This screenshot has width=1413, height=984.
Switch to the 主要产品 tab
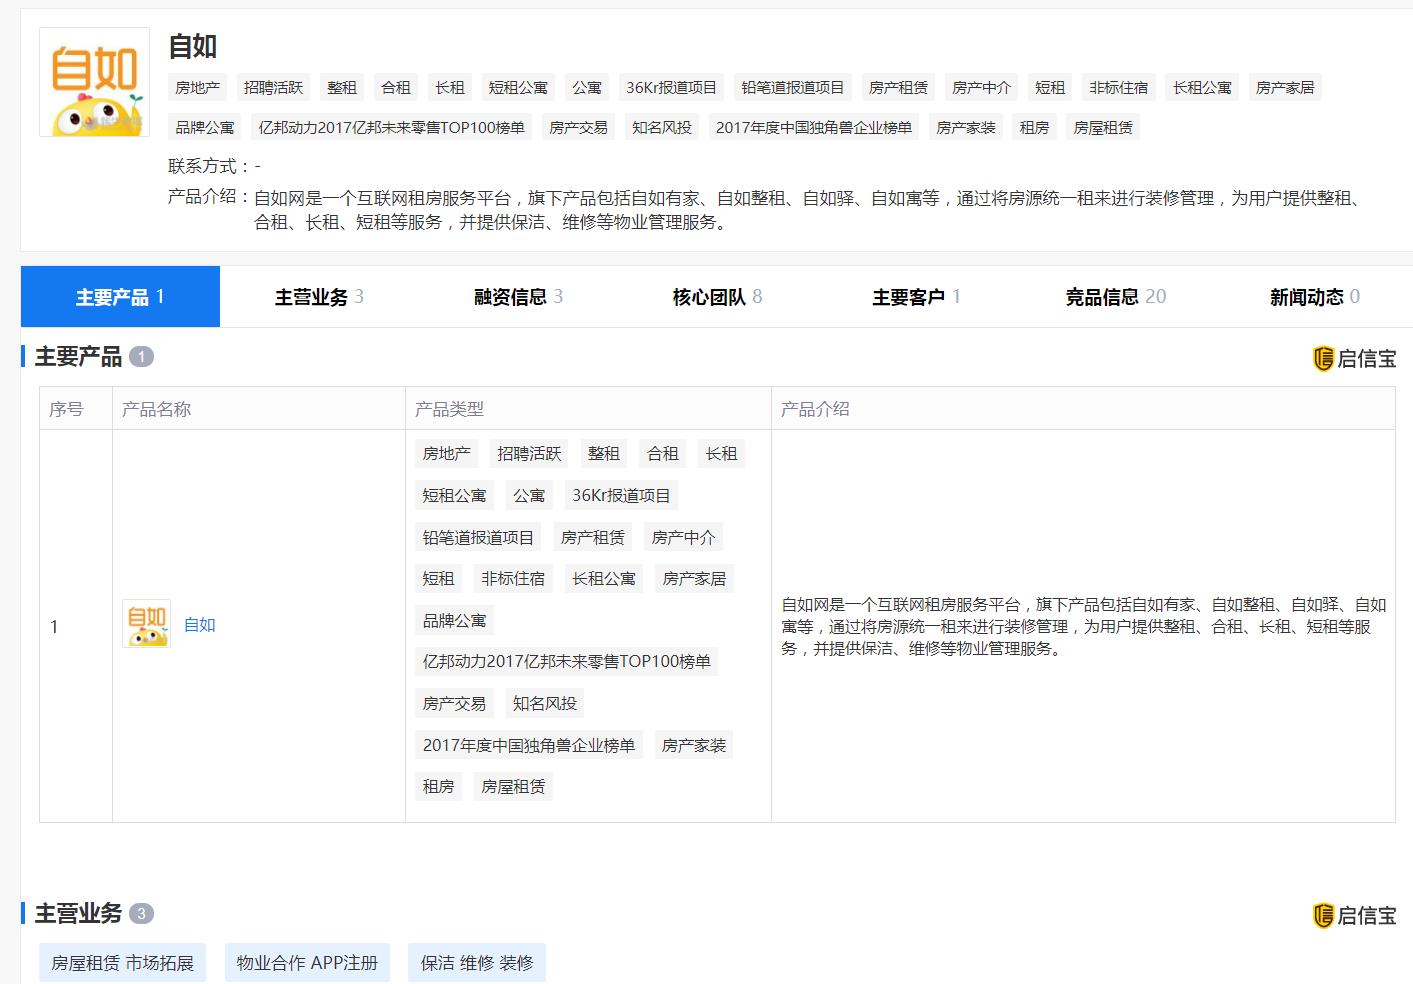tap(120, 297)
